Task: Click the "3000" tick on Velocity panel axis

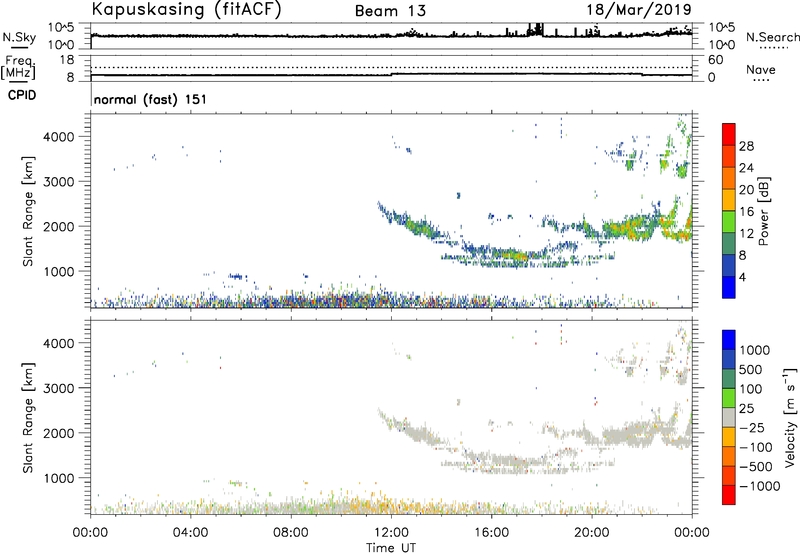Action: [x=59, y=388]
